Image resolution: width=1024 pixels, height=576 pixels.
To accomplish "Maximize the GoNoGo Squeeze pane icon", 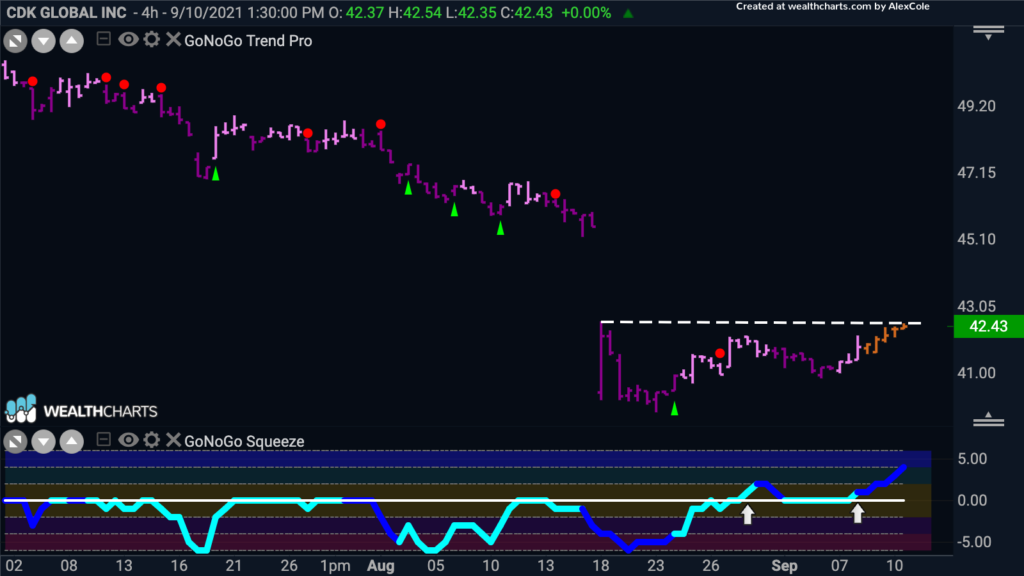I will click(15, 442).
